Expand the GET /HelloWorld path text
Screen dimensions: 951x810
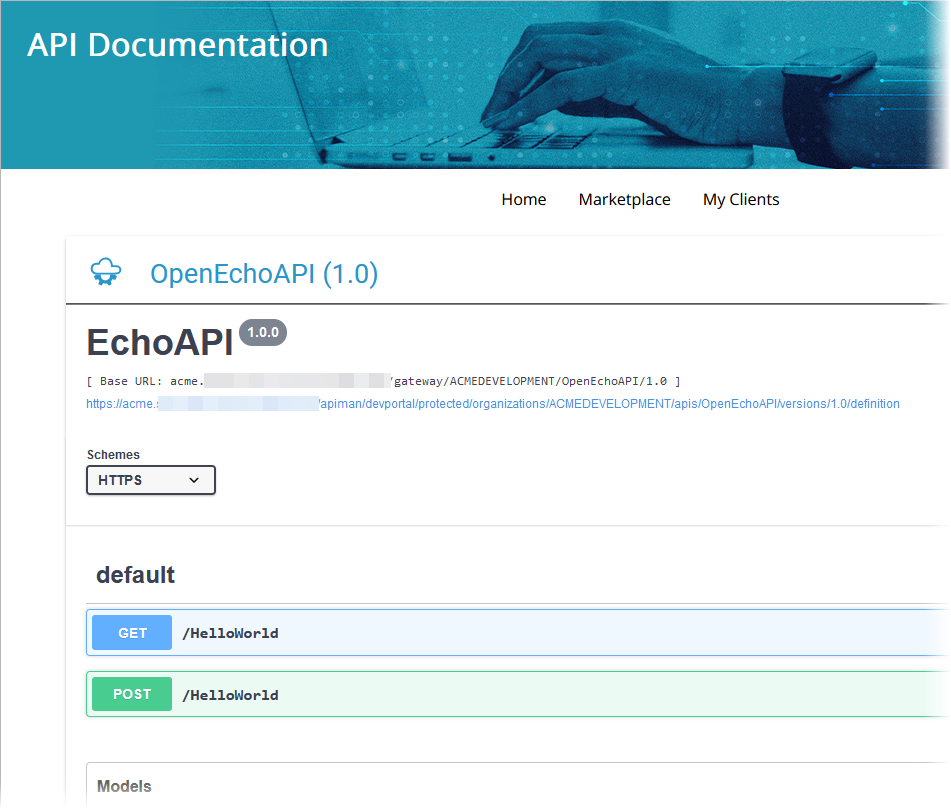coord(230,633)
